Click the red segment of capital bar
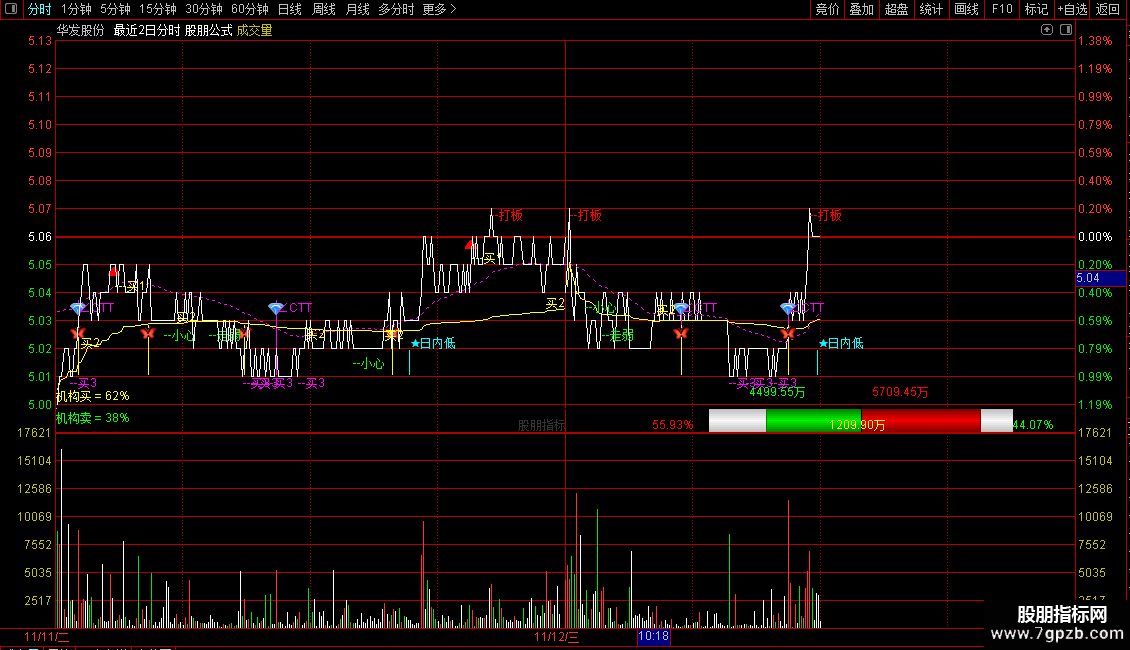 (921, 421)
